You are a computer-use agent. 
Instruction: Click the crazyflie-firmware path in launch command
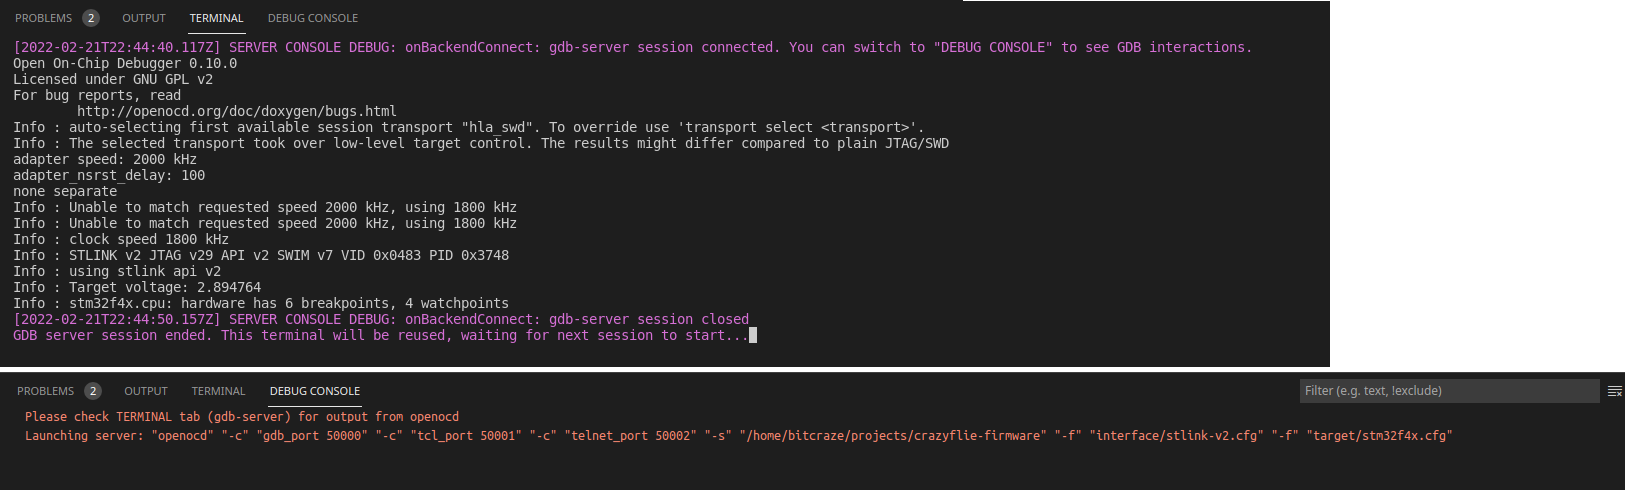(893, 436)
